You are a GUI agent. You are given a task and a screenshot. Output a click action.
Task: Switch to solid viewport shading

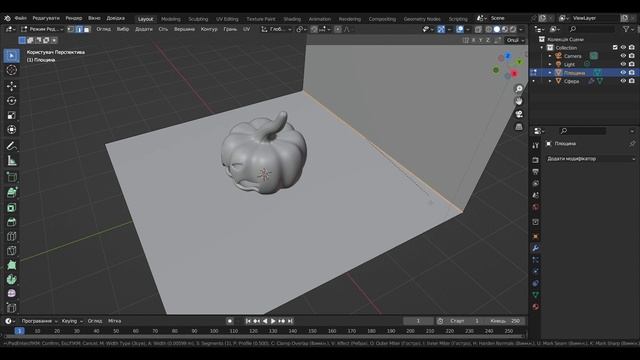point(497,29)
